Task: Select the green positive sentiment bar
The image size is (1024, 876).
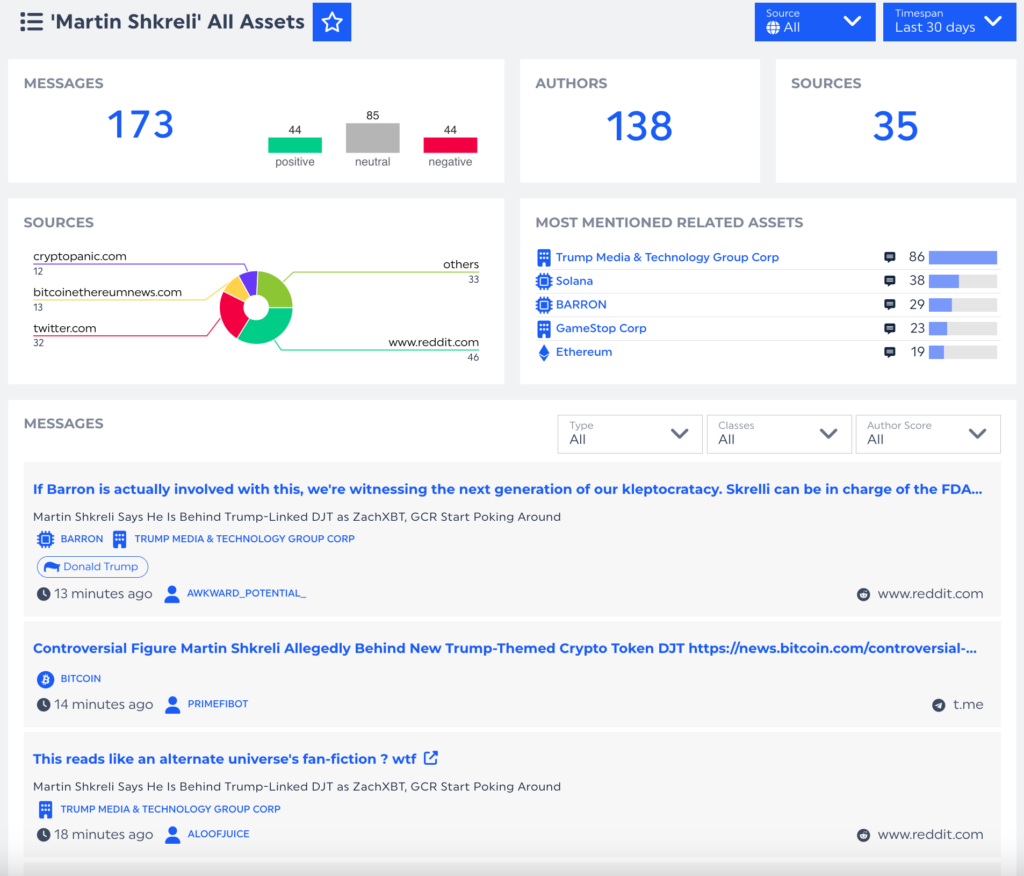Action: (x=295, y=145)
